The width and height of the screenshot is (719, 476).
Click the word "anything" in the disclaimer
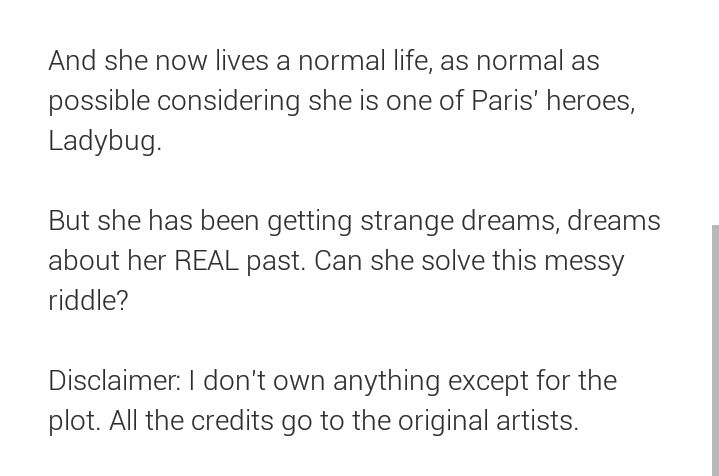click(386, 382)
